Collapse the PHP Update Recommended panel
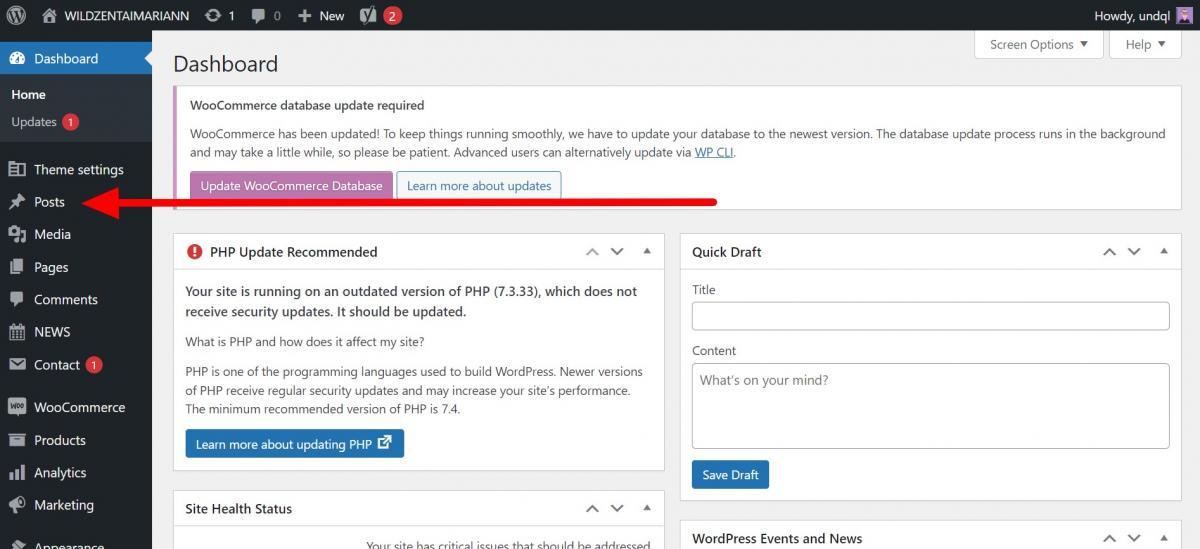Screen dimensions: 1200x549 647,252
